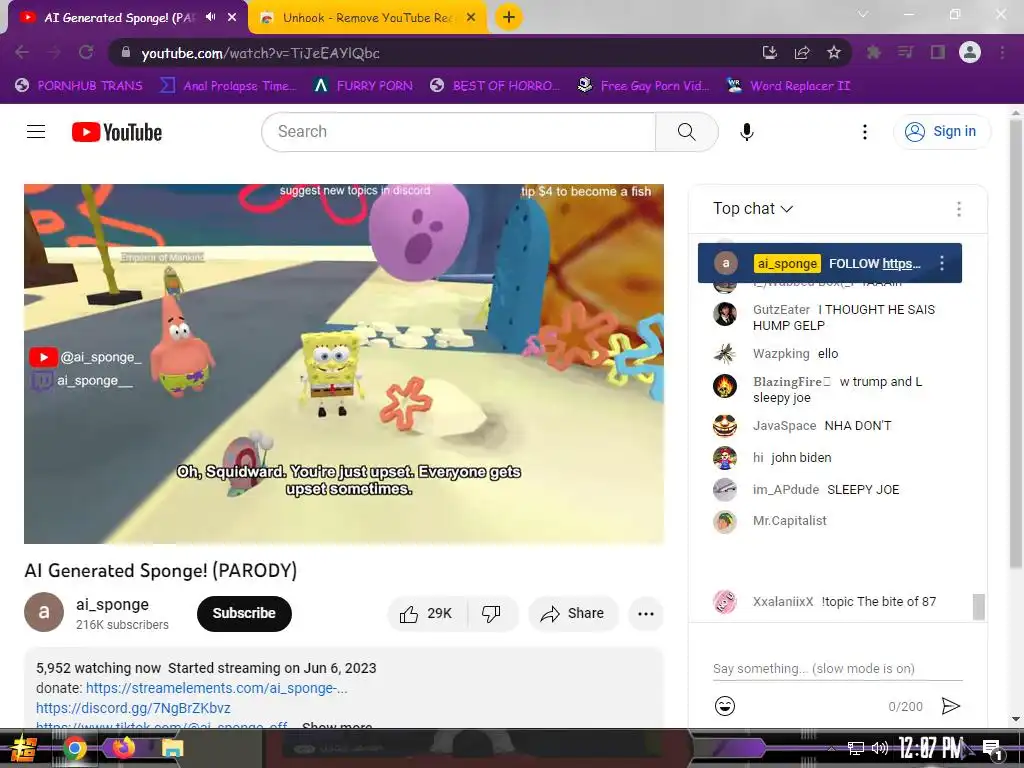Select im_APdude SLEEPY JOE message
The width and height of the screenshot is (1024, 768).
[837, 489]
